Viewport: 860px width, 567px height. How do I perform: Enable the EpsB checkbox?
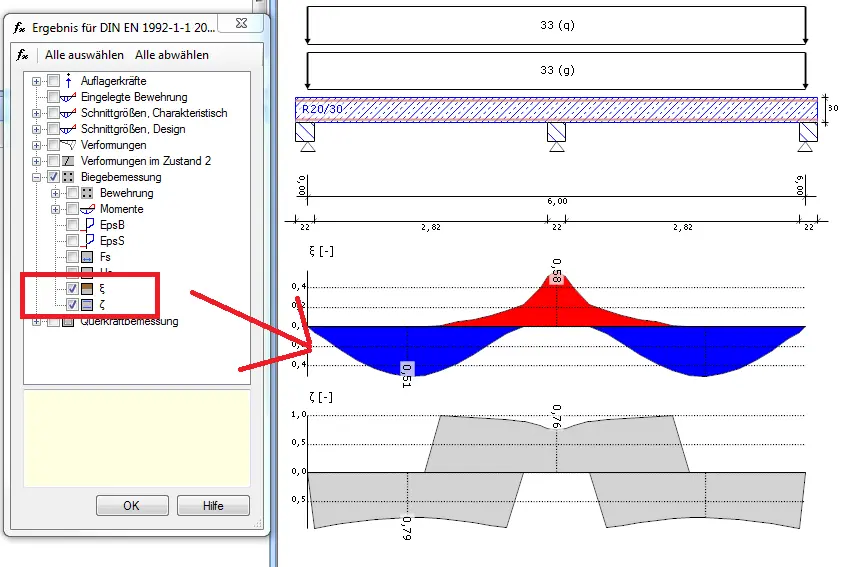click(72, 225)
